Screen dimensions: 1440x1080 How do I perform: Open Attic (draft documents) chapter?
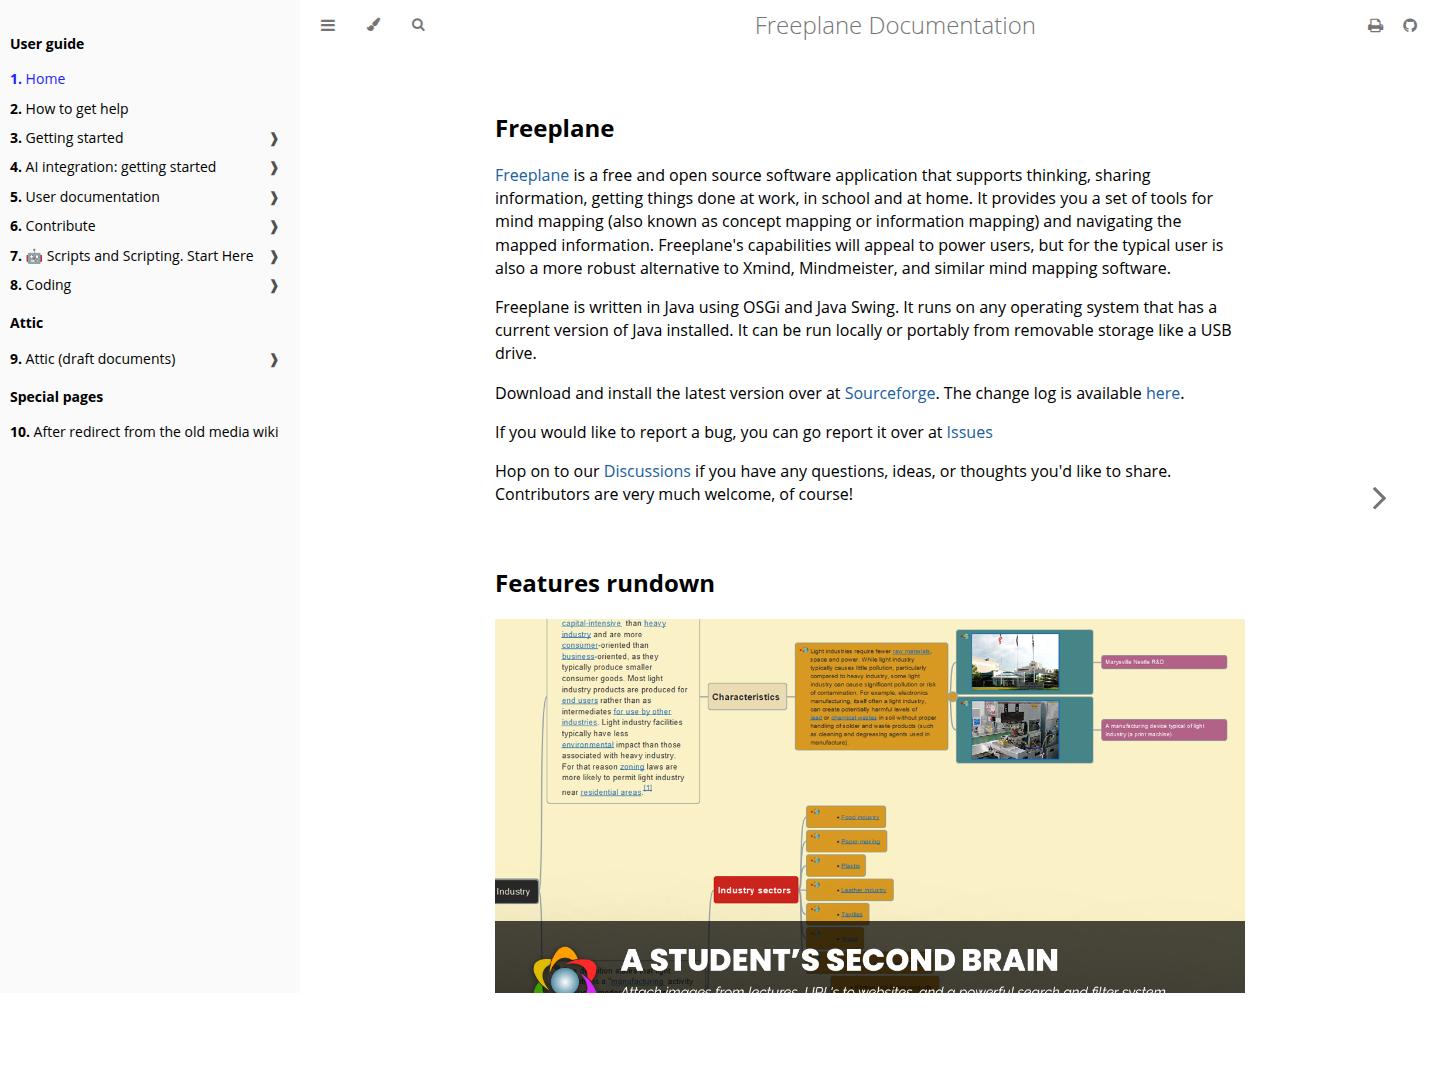tap(93, 359)
